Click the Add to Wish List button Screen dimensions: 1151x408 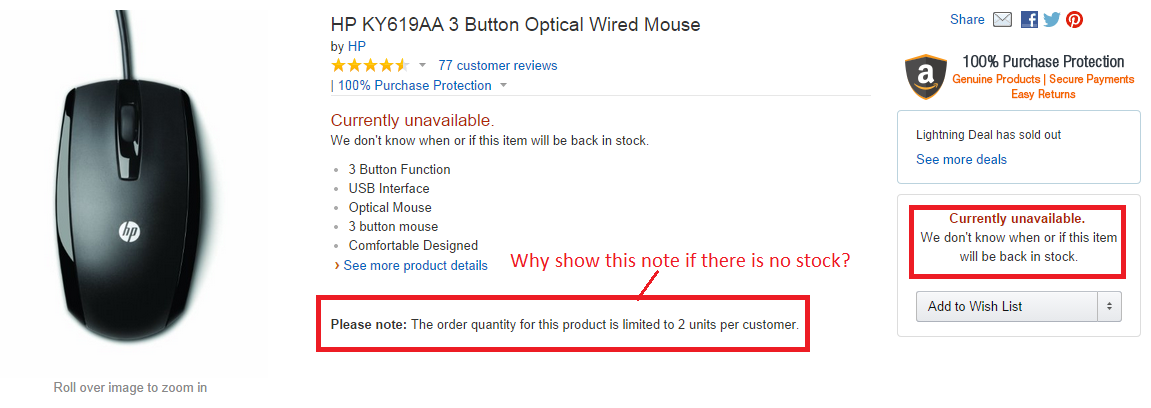click(x=1007, y=307)
